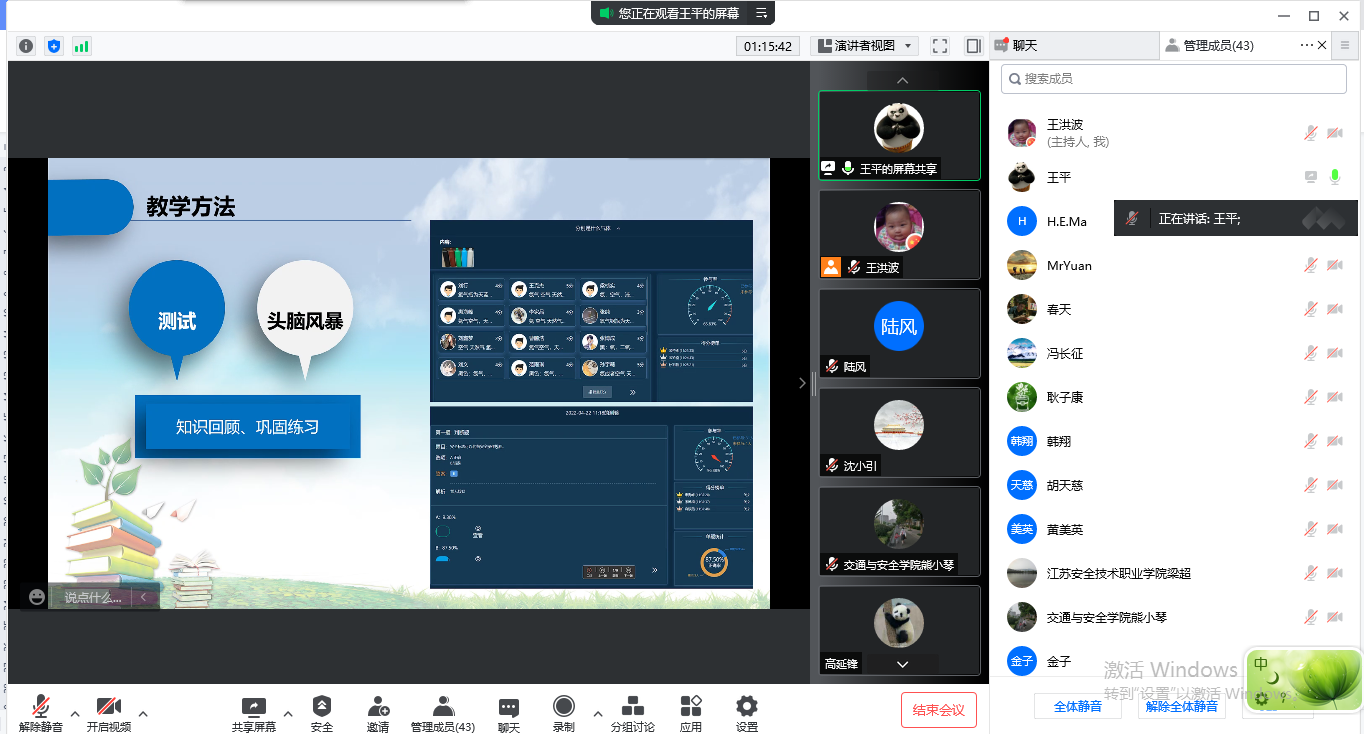Select the 管理成员(43) tab
The image size is (1364, 734).
click(1217, 46)
